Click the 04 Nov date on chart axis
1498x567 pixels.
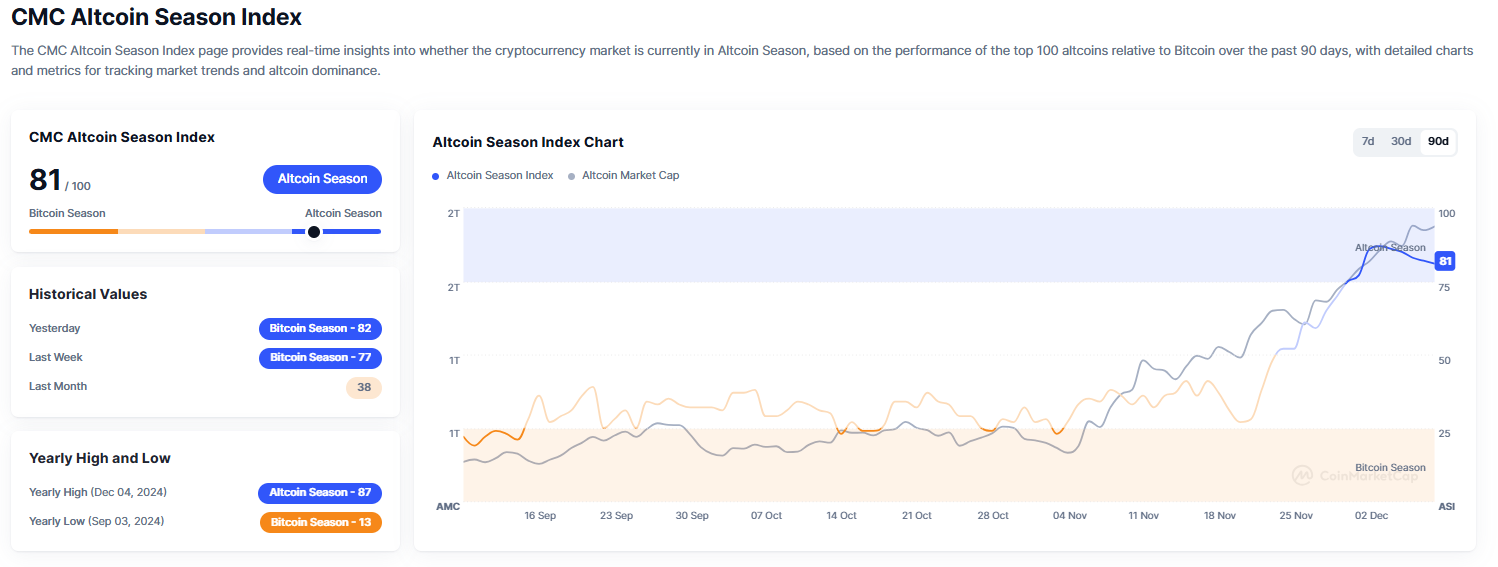coord(1069,516)
